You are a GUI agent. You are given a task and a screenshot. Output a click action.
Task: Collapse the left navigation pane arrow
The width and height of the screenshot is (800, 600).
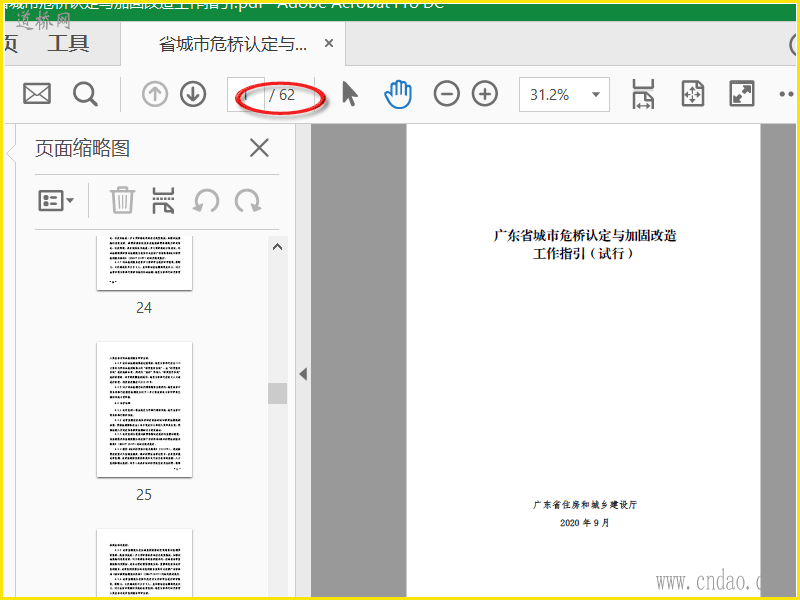[303, 374]
